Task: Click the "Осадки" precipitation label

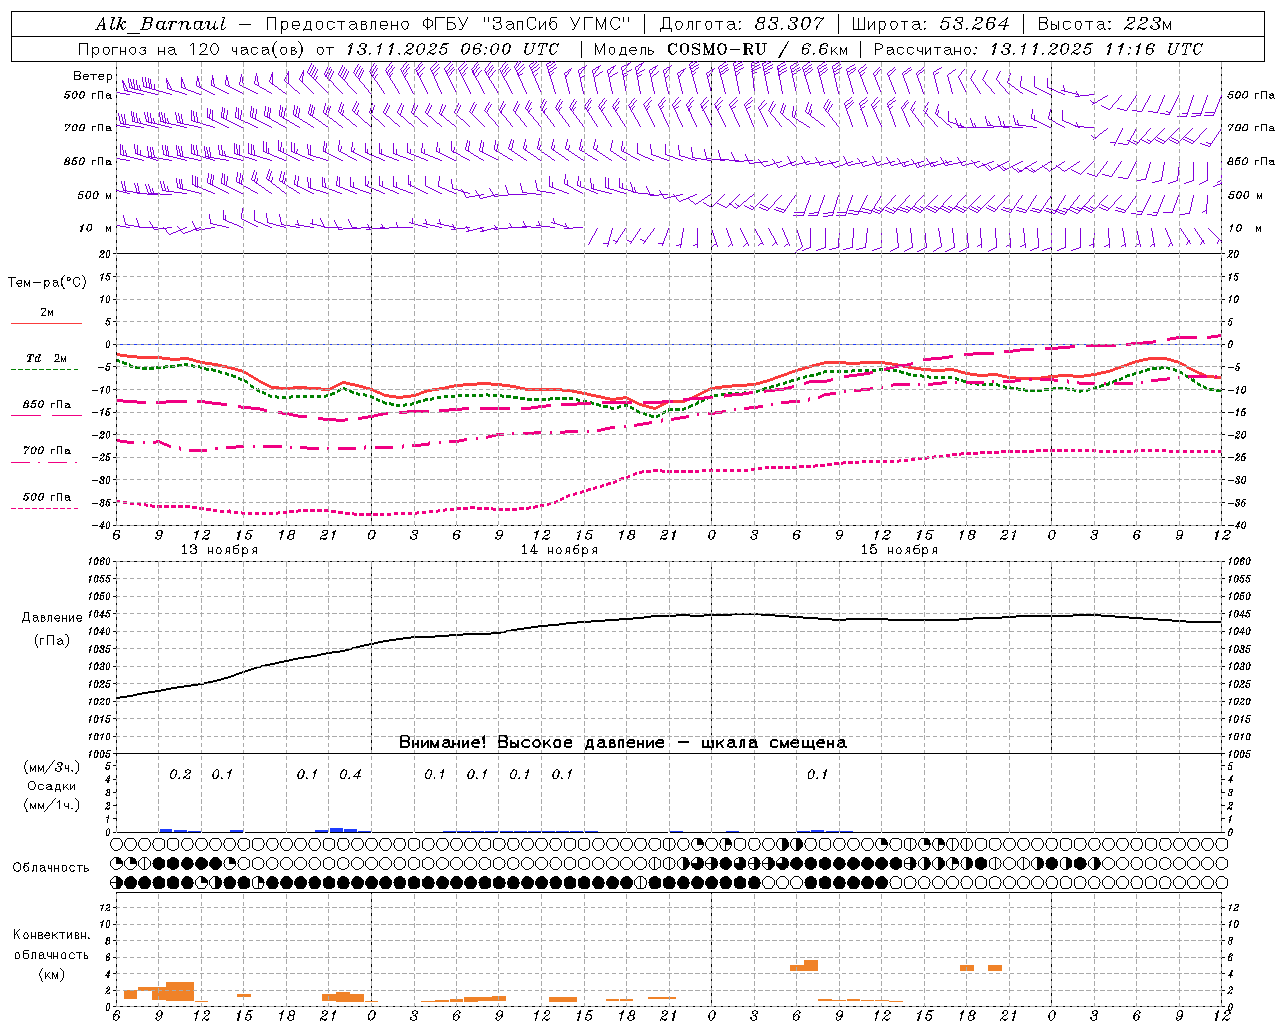Action: 52,786
